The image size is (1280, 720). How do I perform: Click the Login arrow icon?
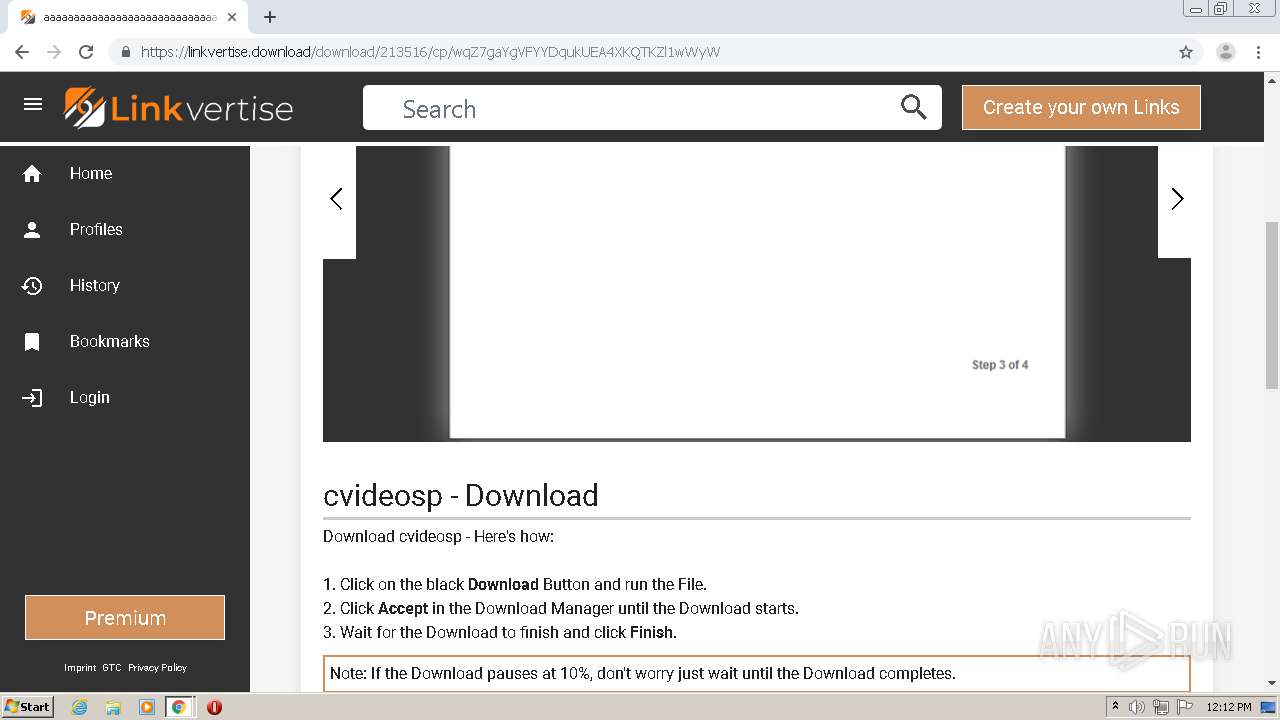32,398
